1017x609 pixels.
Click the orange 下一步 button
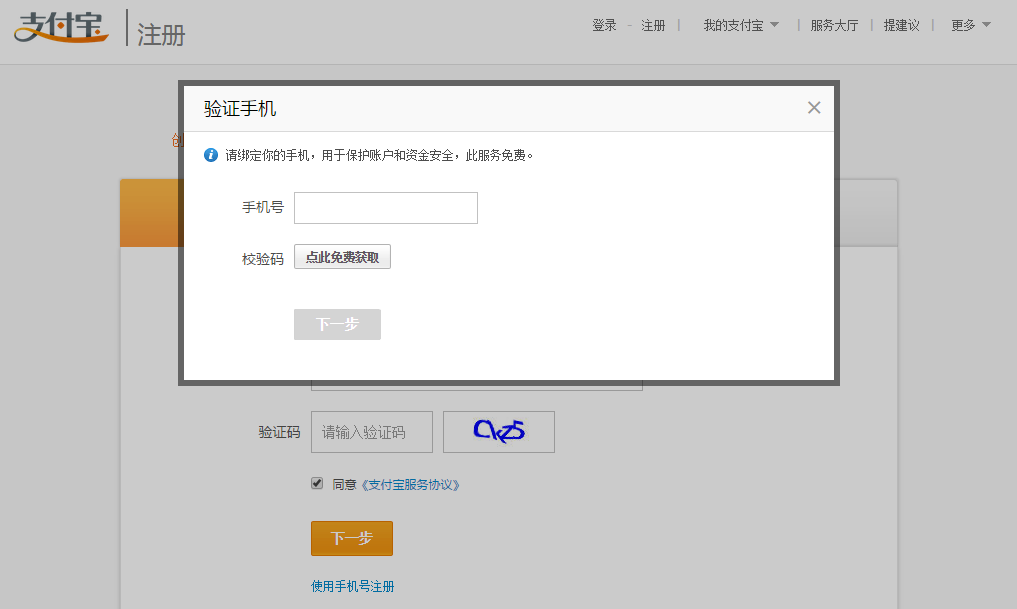click(352, 538)
